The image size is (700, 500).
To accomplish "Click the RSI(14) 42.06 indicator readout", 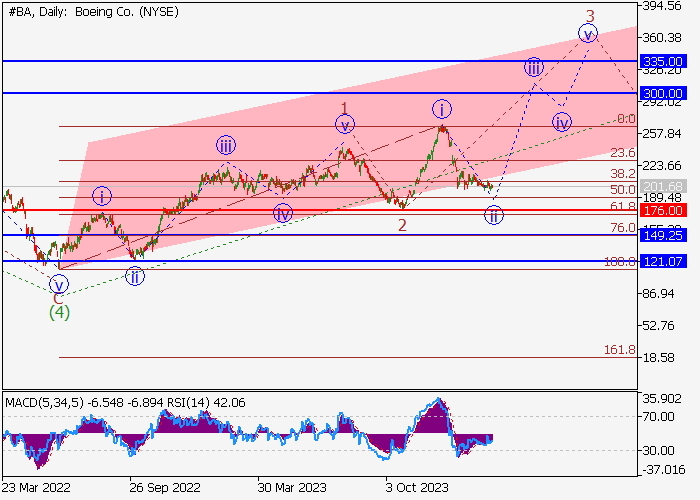I will [x=206, y=403].
